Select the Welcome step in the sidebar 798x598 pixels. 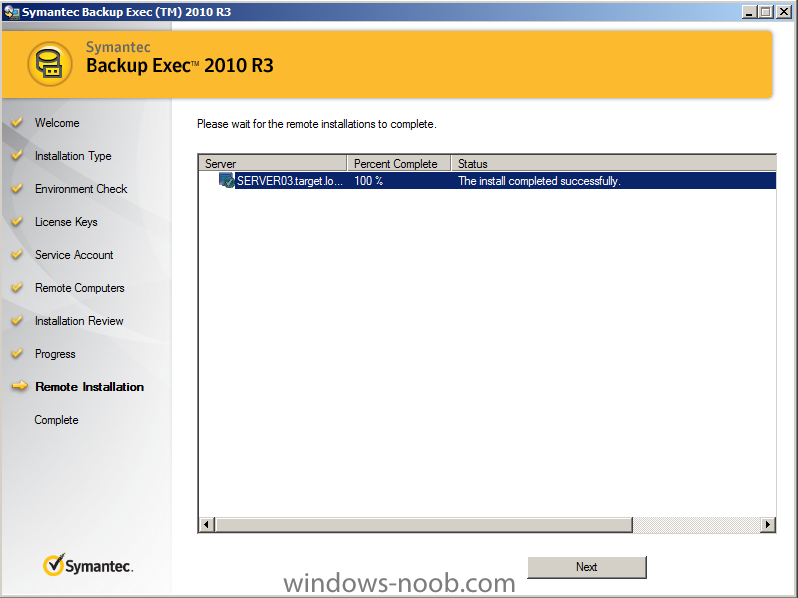[x=57, y=123]
